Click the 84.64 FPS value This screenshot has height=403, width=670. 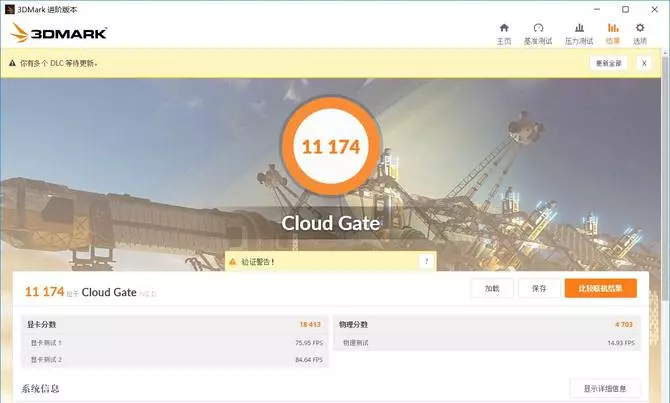(x=309, y=360)
